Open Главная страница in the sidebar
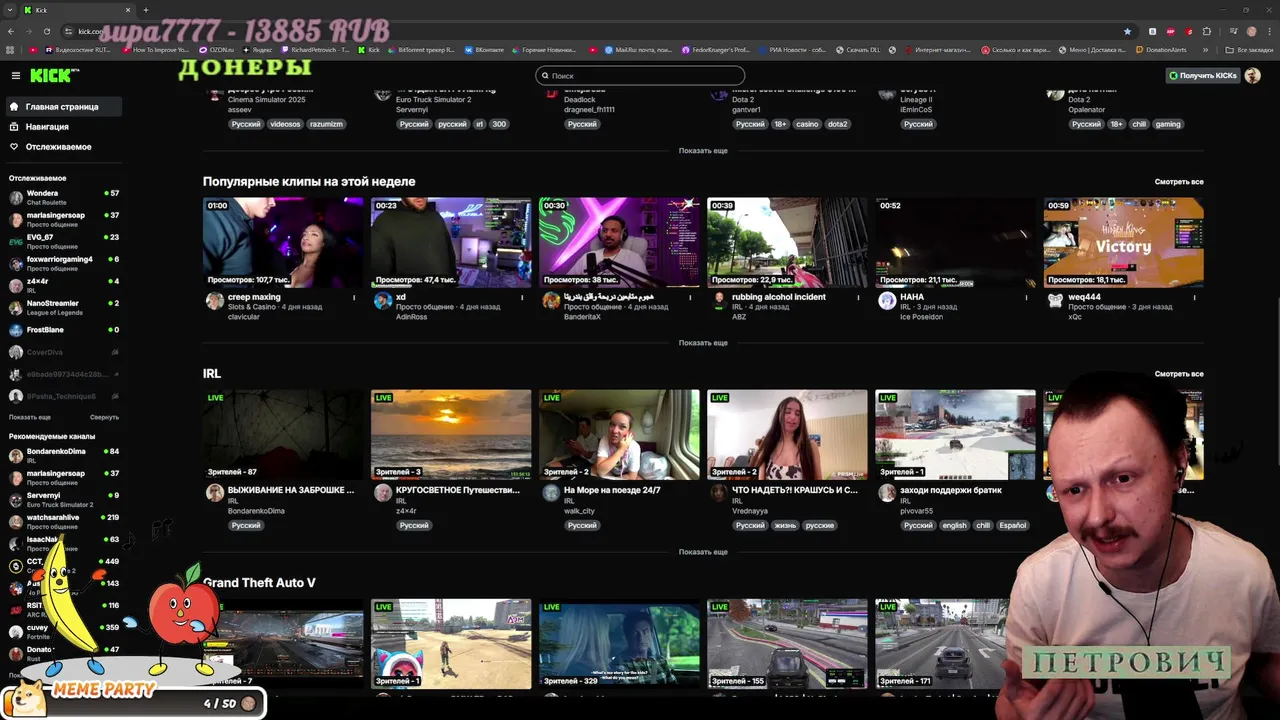1280x720 pixels. coord(62,106)
